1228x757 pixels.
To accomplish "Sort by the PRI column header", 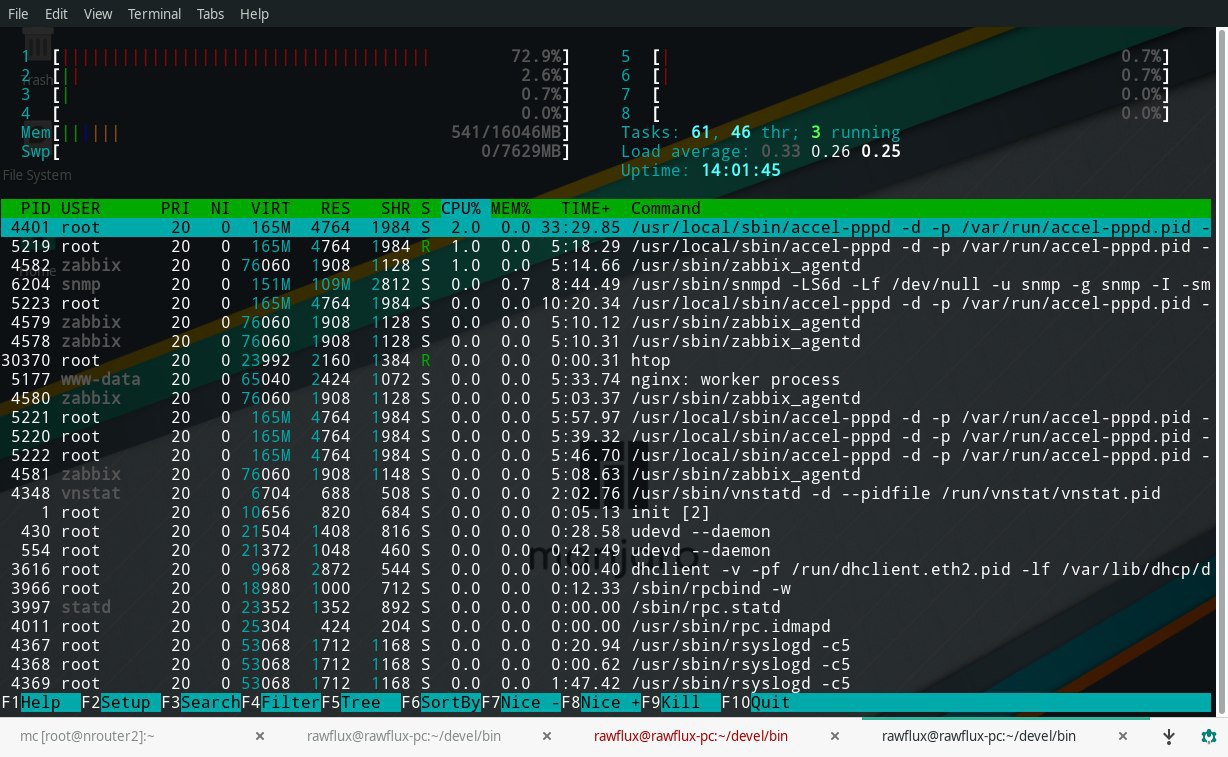I will click(176, 208).
